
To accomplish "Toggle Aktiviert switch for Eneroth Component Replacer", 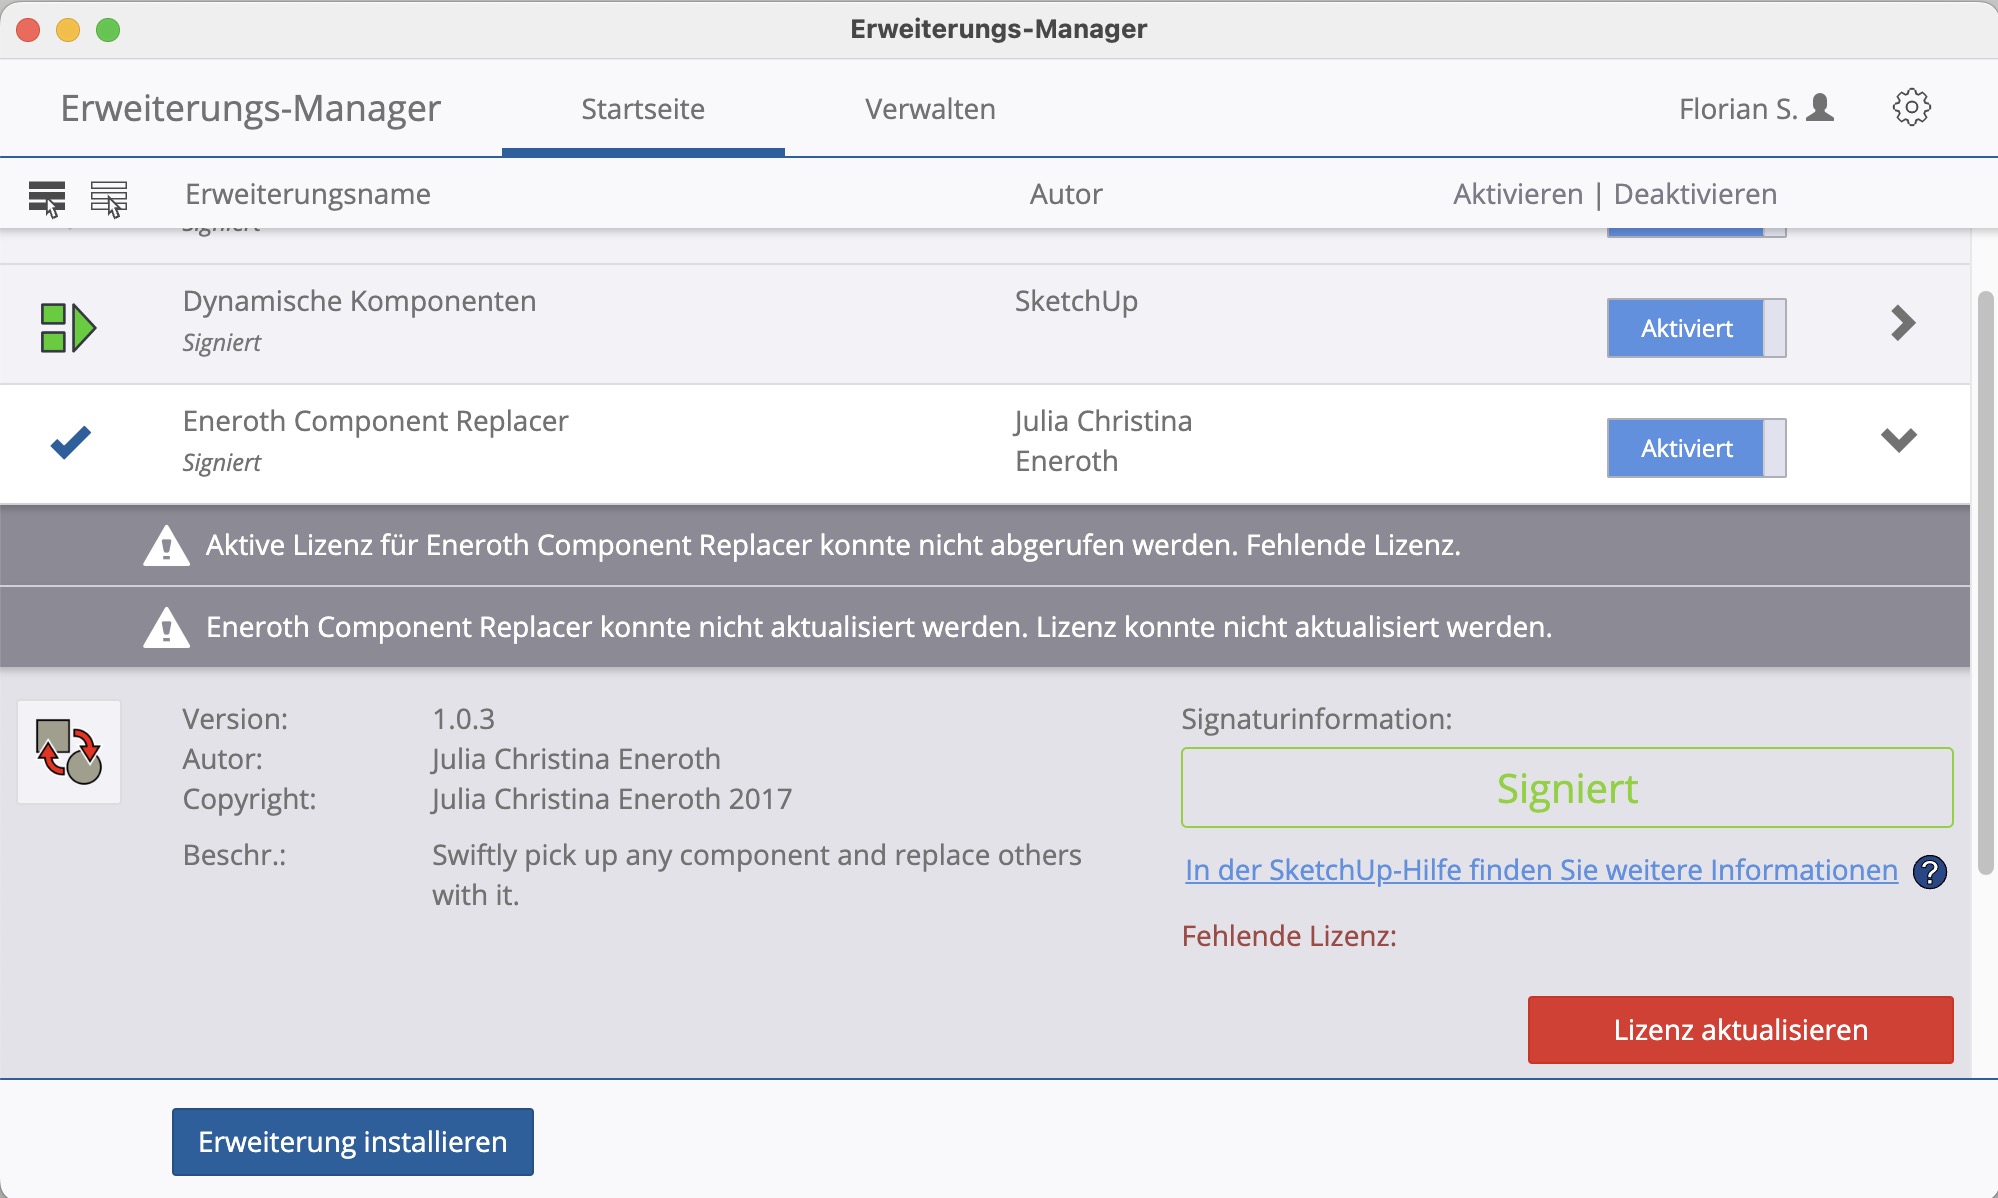I will click(x=1695, y=448).
